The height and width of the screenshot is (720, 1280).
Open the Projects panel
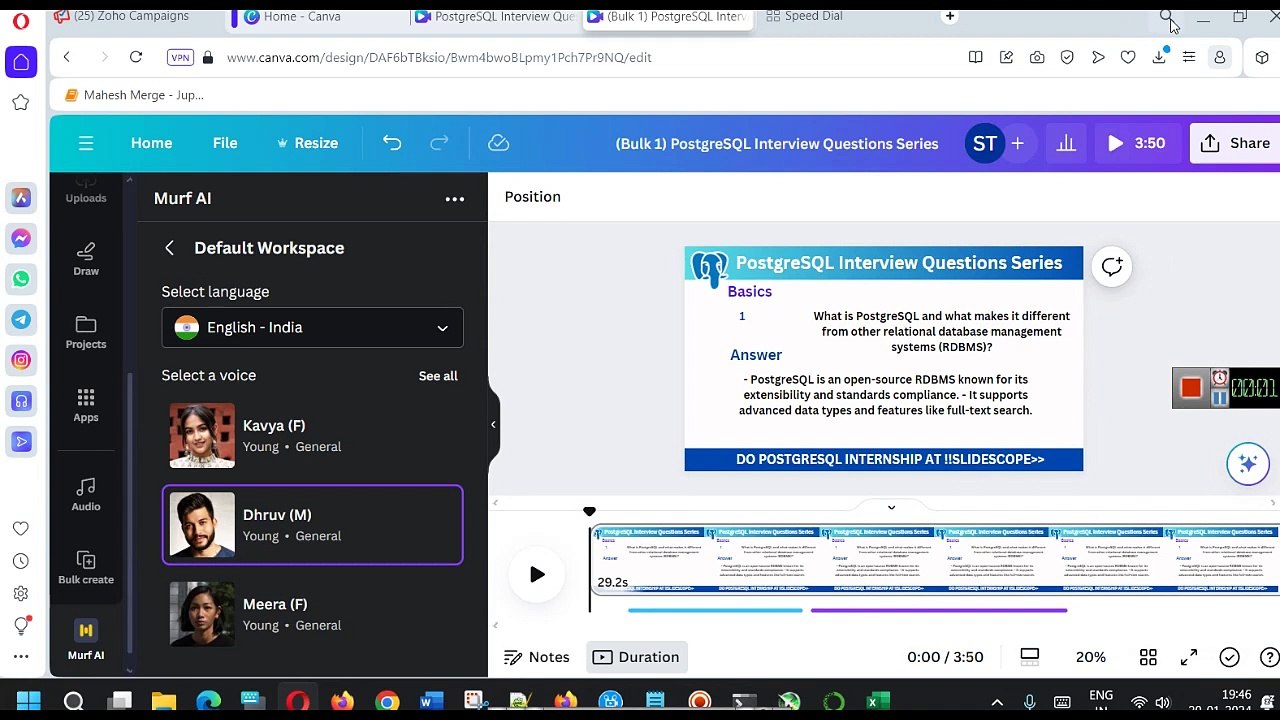[86, 332]
